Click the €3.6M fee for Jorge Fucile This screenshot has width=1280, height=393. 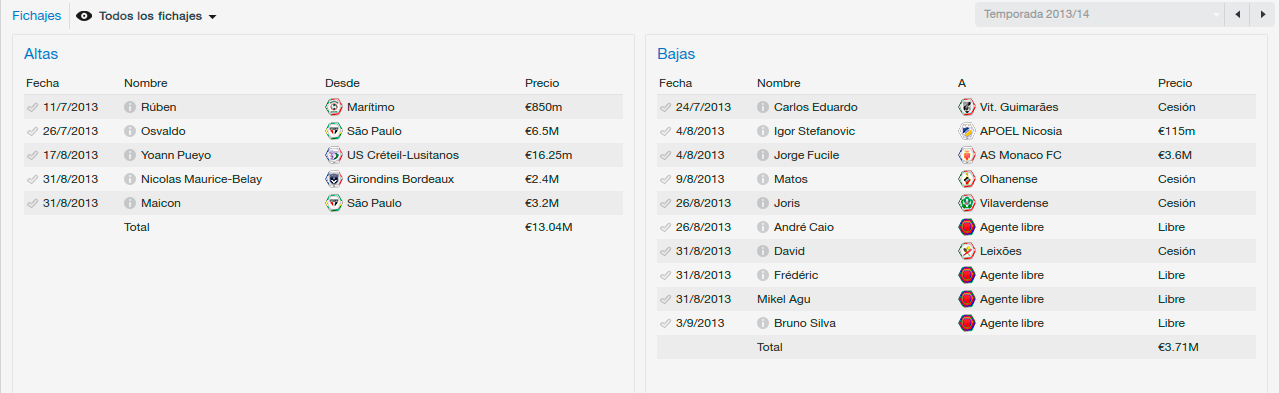(x=1175, y=155)
